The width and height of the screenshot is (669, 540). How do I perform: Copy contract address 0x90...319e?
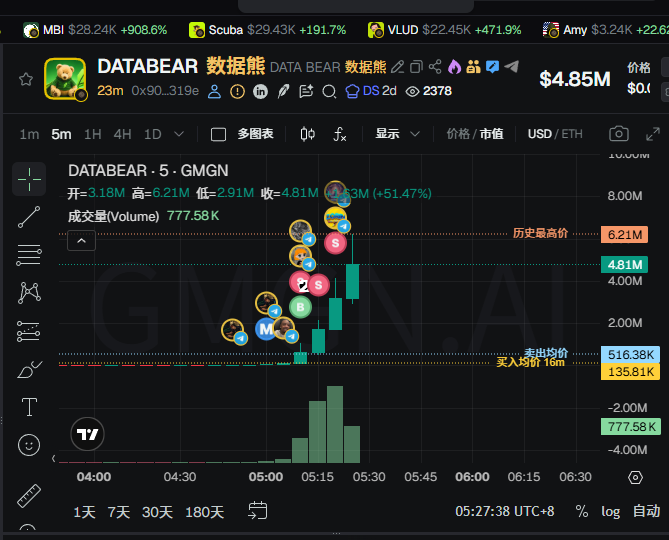pos(165,91)
